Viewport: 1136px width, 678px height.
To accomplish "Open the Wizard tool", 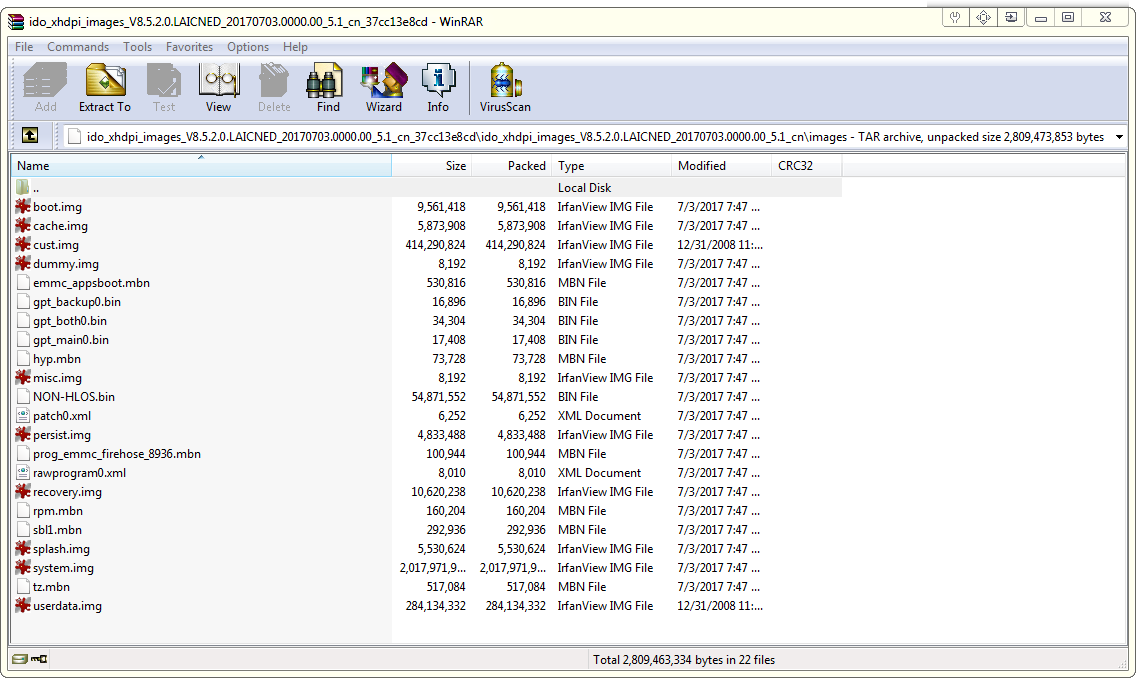I will (383, 88).
